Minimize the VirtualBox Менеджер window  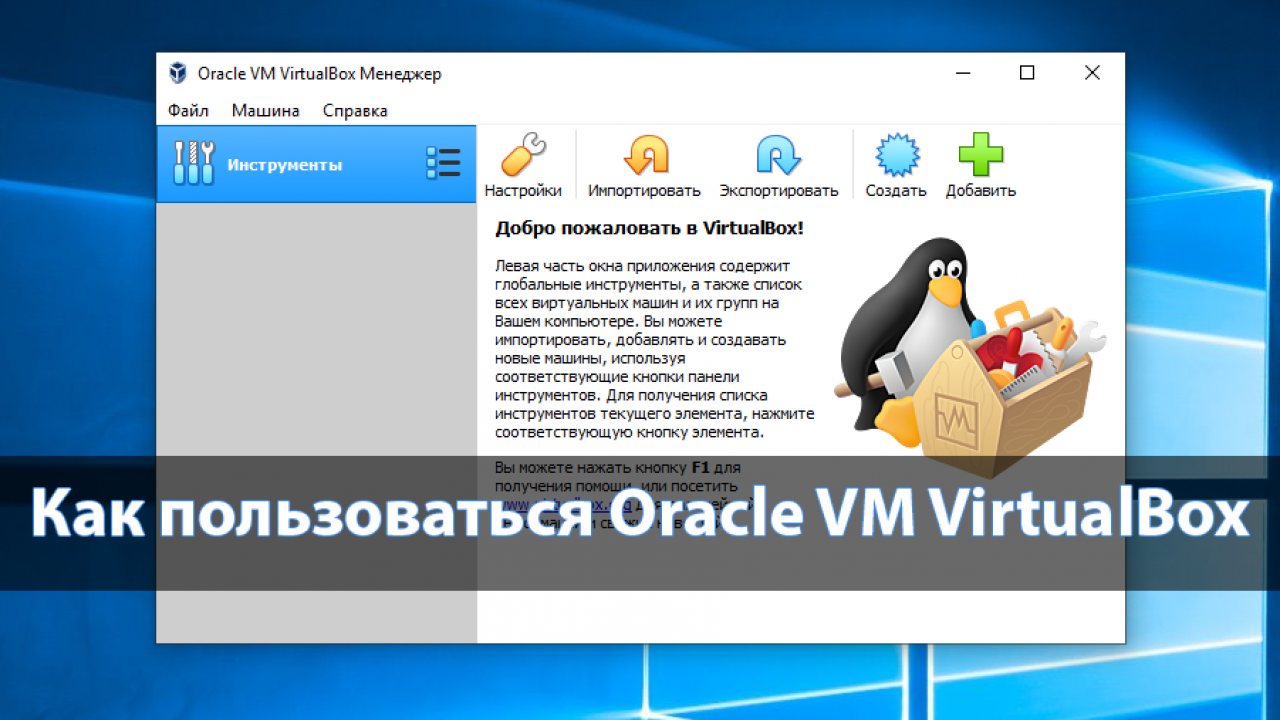(962, 73)
